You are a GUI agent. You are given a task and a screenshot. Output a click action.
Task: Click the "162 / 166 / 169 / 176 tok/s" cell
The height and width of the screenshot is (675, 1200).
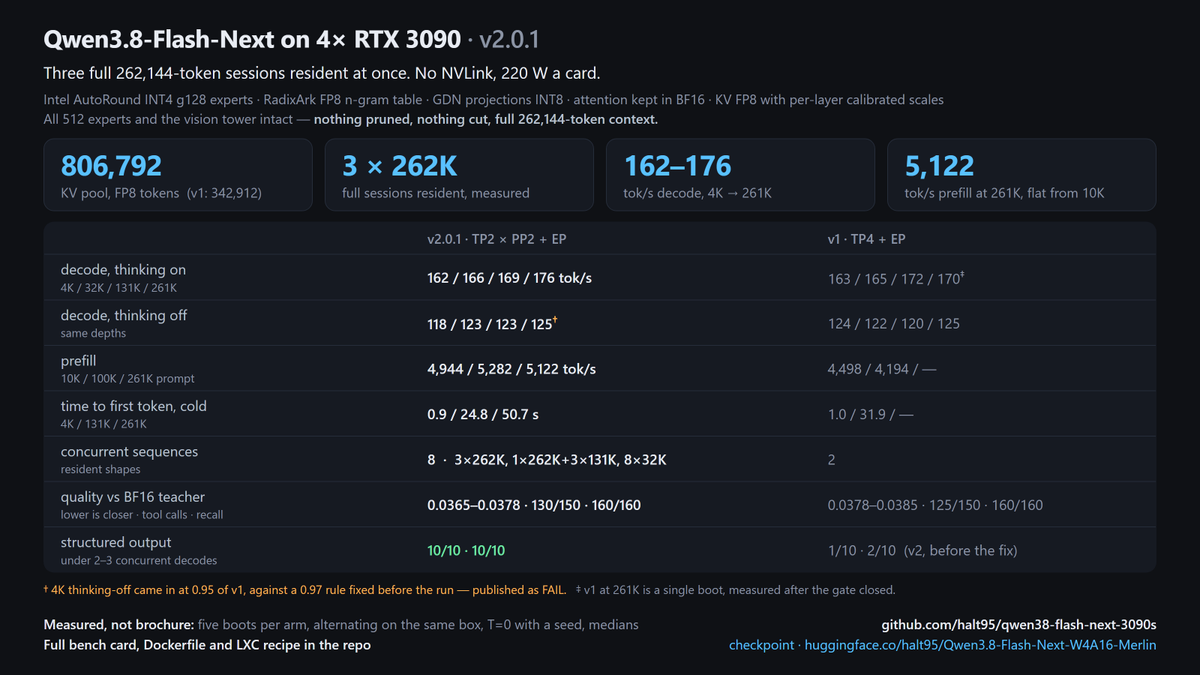point(509,277)
